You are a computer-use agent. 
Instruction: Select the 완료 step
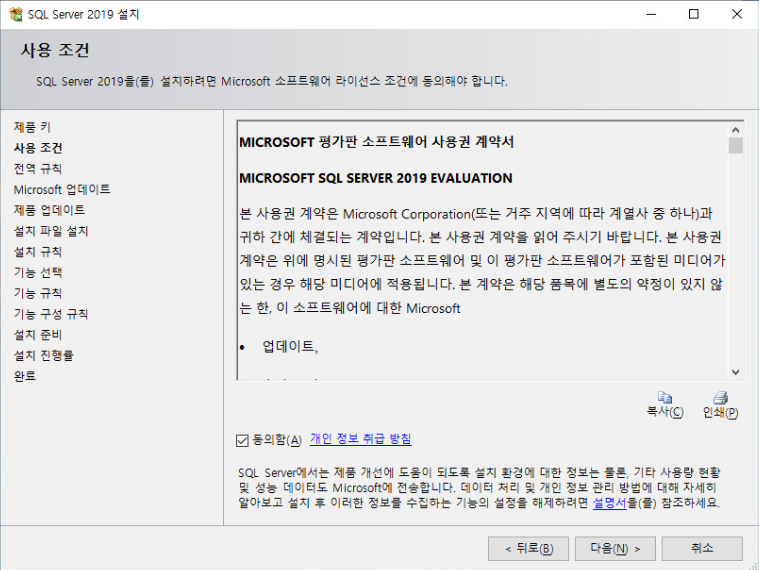[x=25, y=376]
